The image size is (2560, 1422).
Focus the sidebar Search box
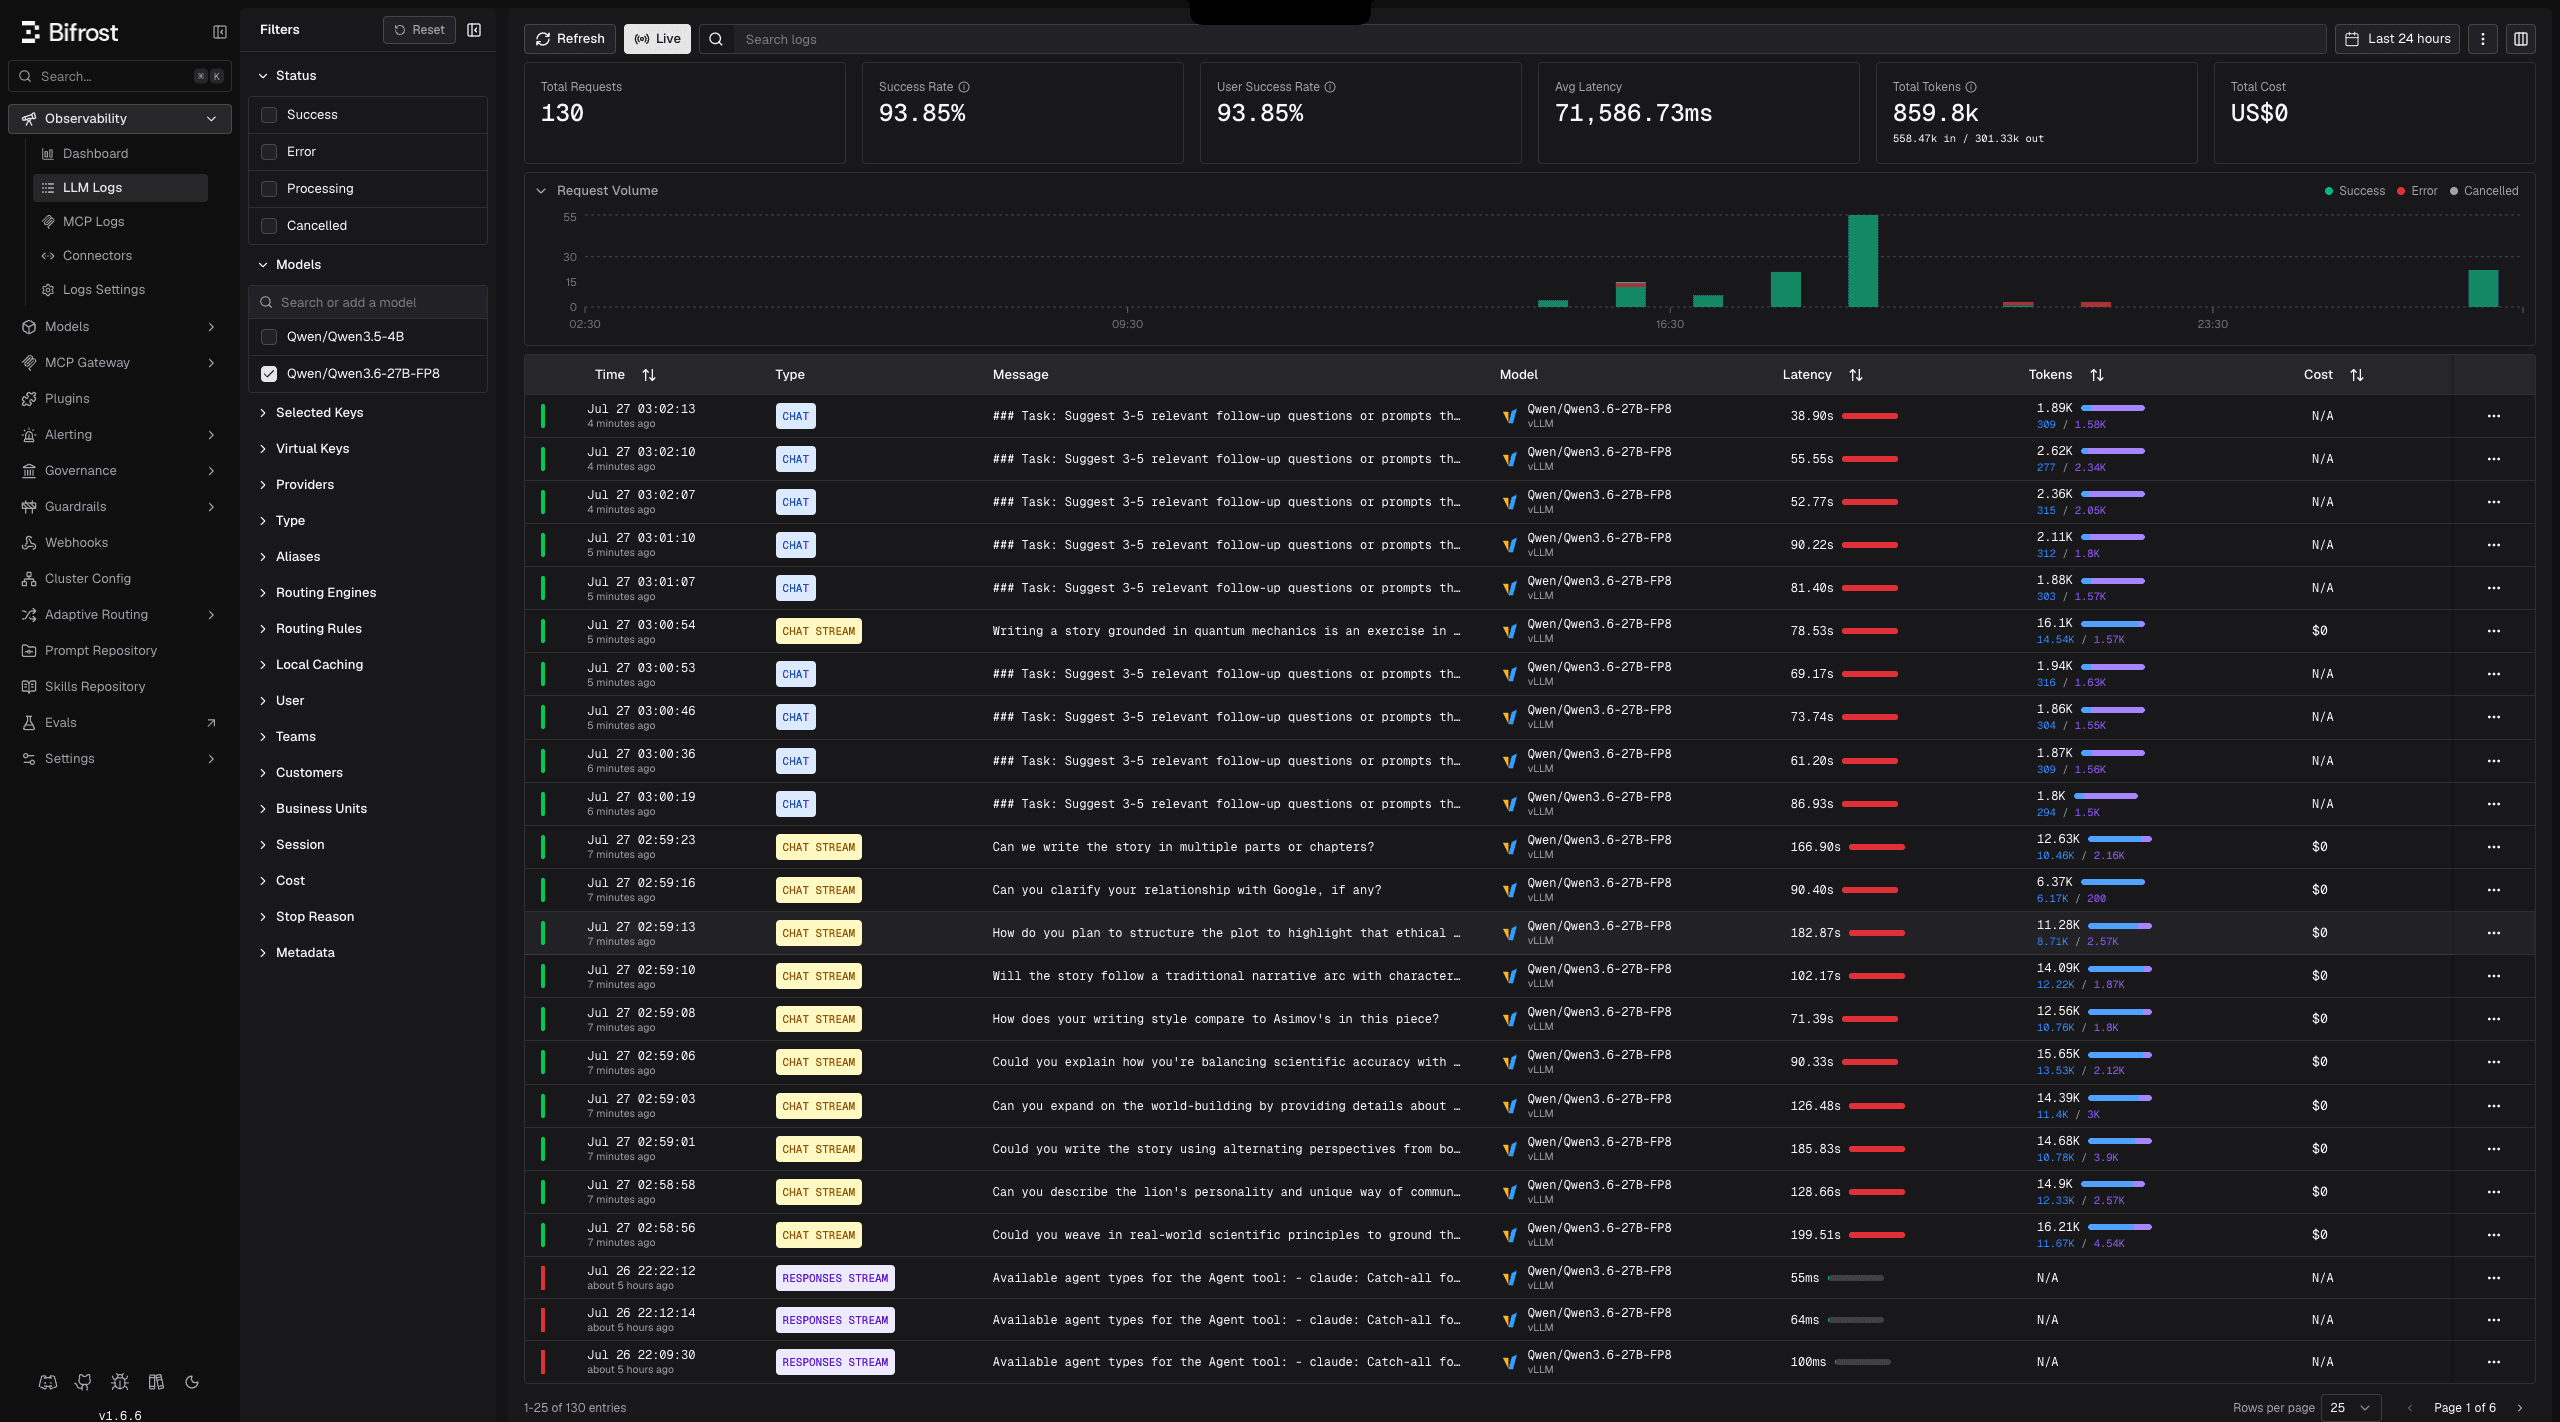coord(120,76)
